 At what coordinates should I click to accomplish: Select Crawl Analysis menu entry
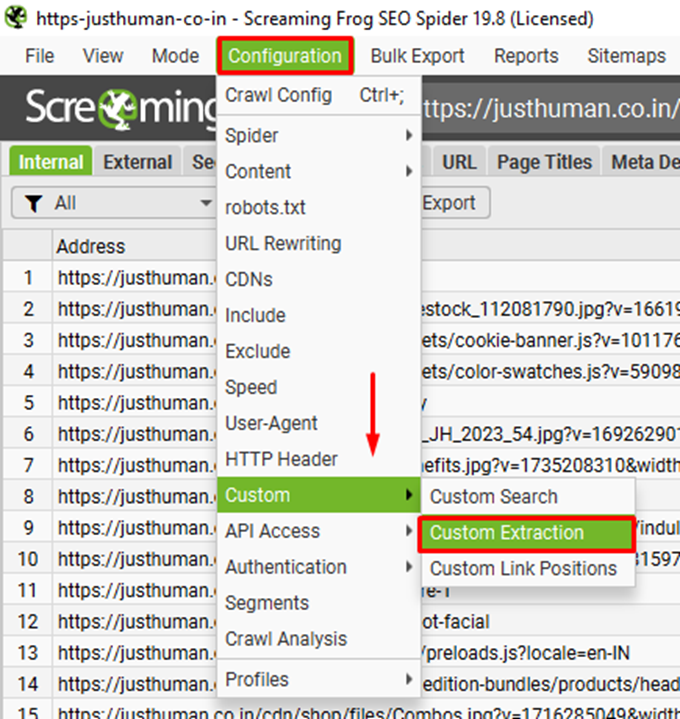pos(319,639)
